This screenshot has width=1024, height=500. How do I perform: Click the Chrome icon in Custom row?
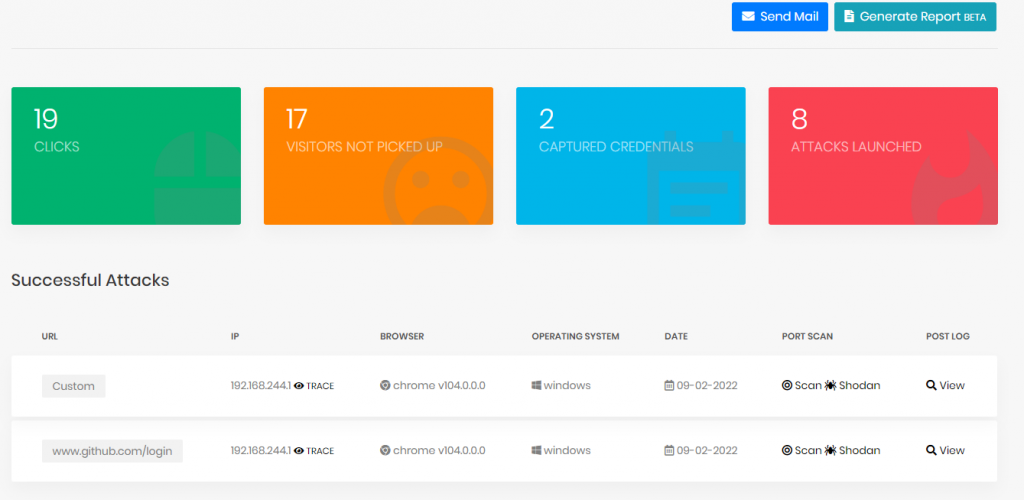pyautogui.click(x=385, y=385)
